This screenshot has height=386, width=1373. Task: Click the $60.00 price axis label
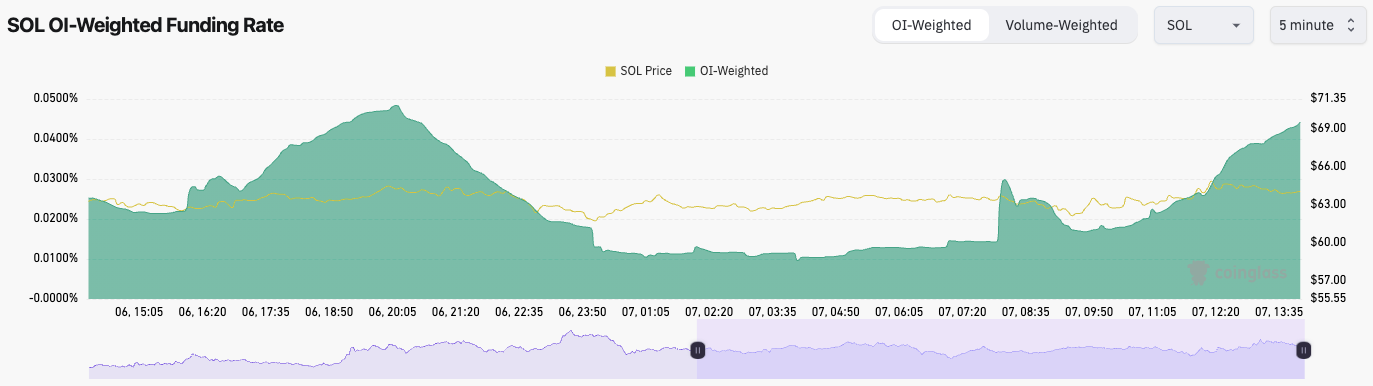(1327, 242)
